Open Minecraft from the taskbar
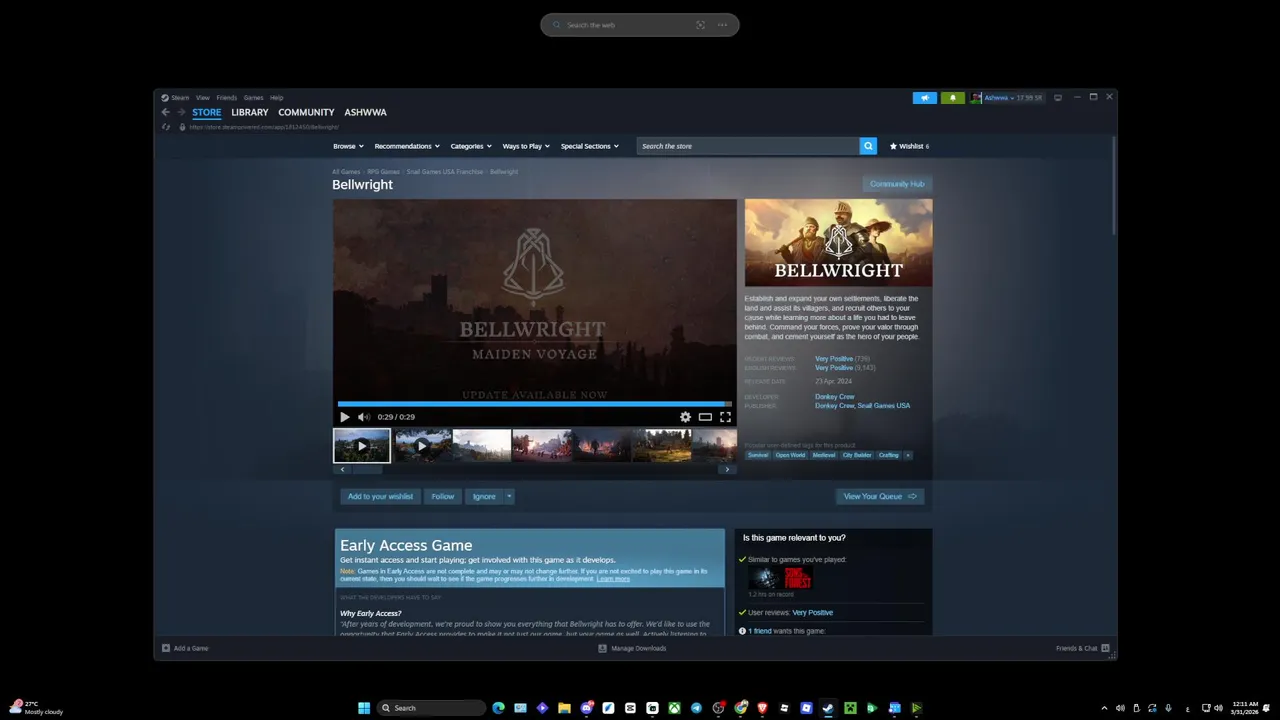This screenshot has height=720, width=1280. 850,708
